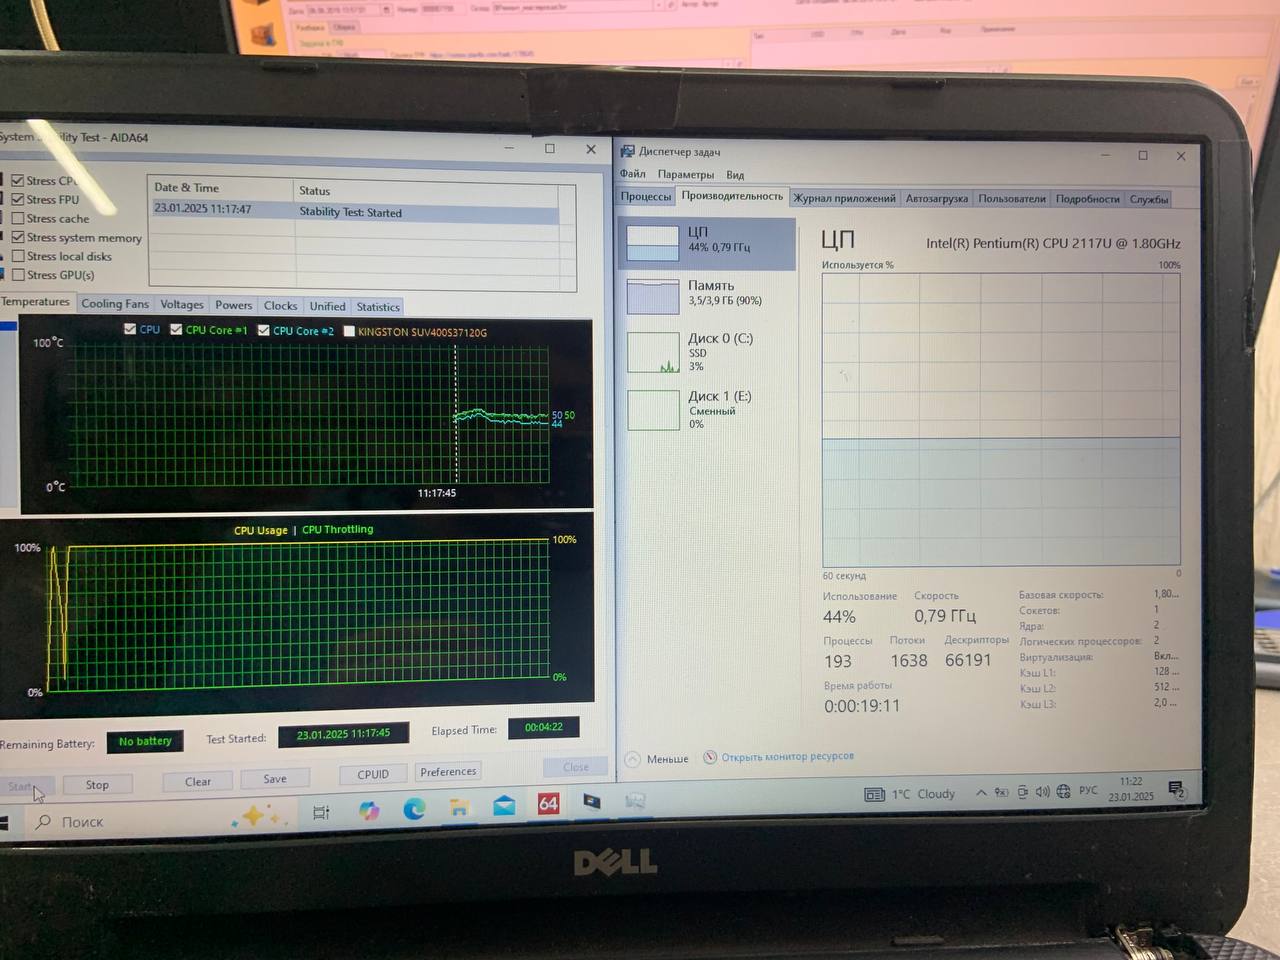
Task: Open the Параметры menu in Task Manager
Action: [686, 174]
